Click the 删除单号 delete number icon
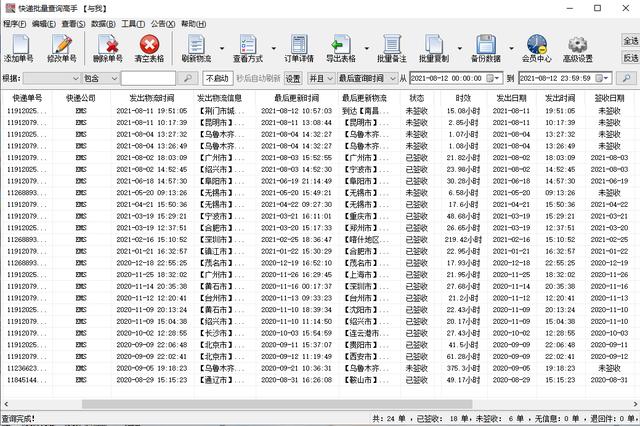This screenshot has height=426, width=640. pos(108,48)
